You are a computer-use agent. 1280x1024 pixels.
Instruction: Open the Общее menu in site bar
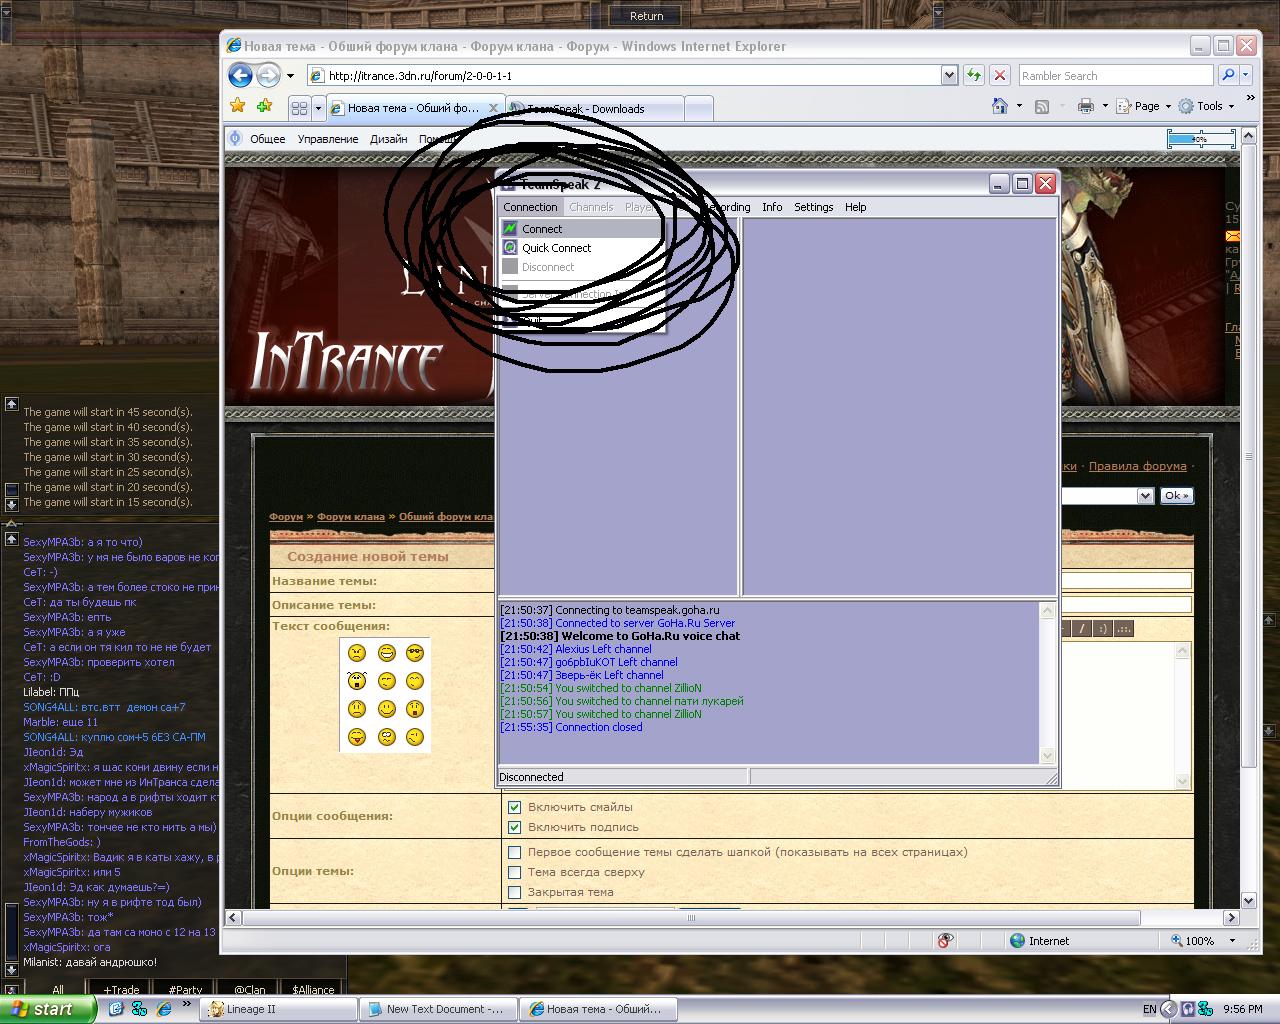click(x=267, y=139)
